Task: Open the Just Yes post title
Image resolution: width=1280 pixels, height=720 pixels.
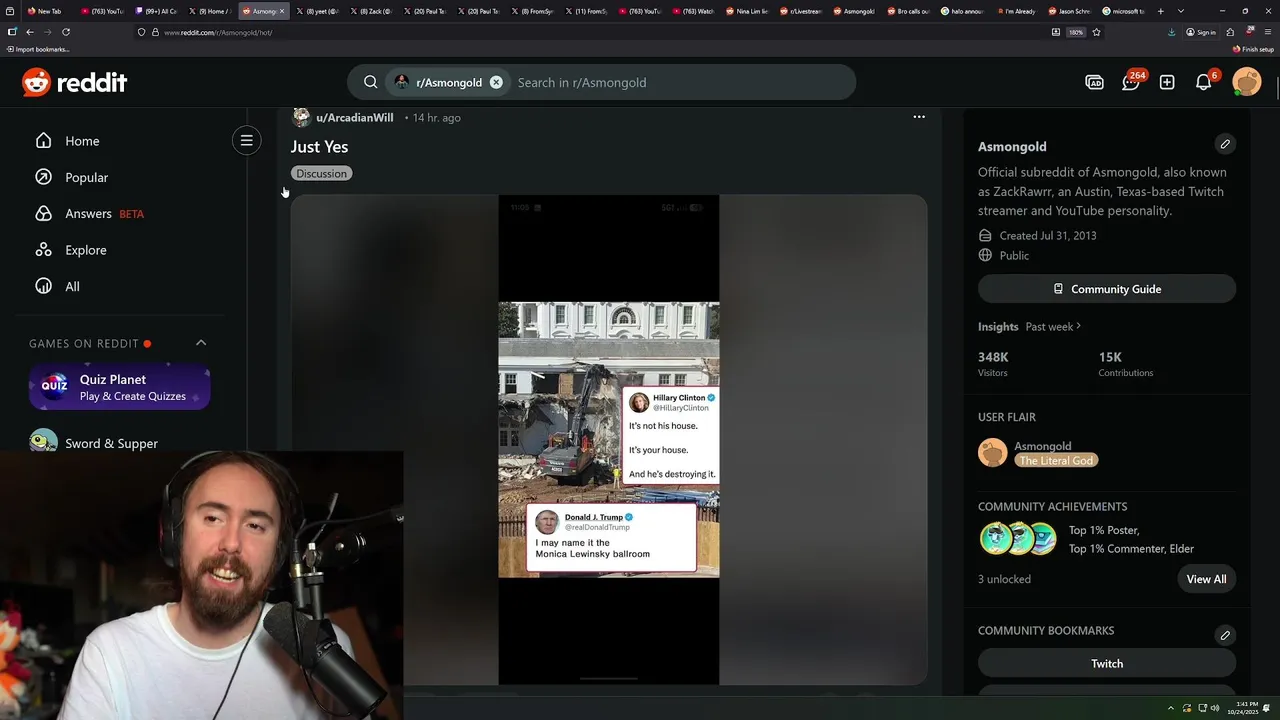Action: (319, 147)
